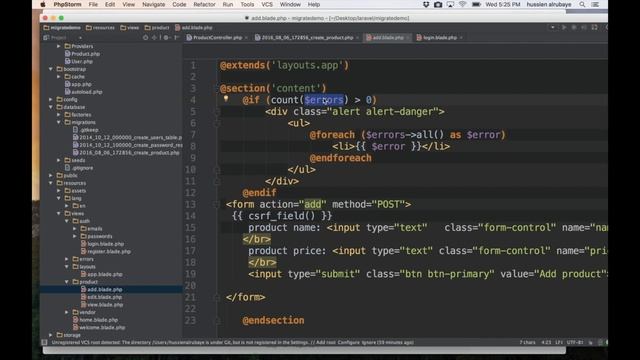Click the views breadcrumb
The height and width of the screenshot is (360, 640).
click(x=130, y=28)
